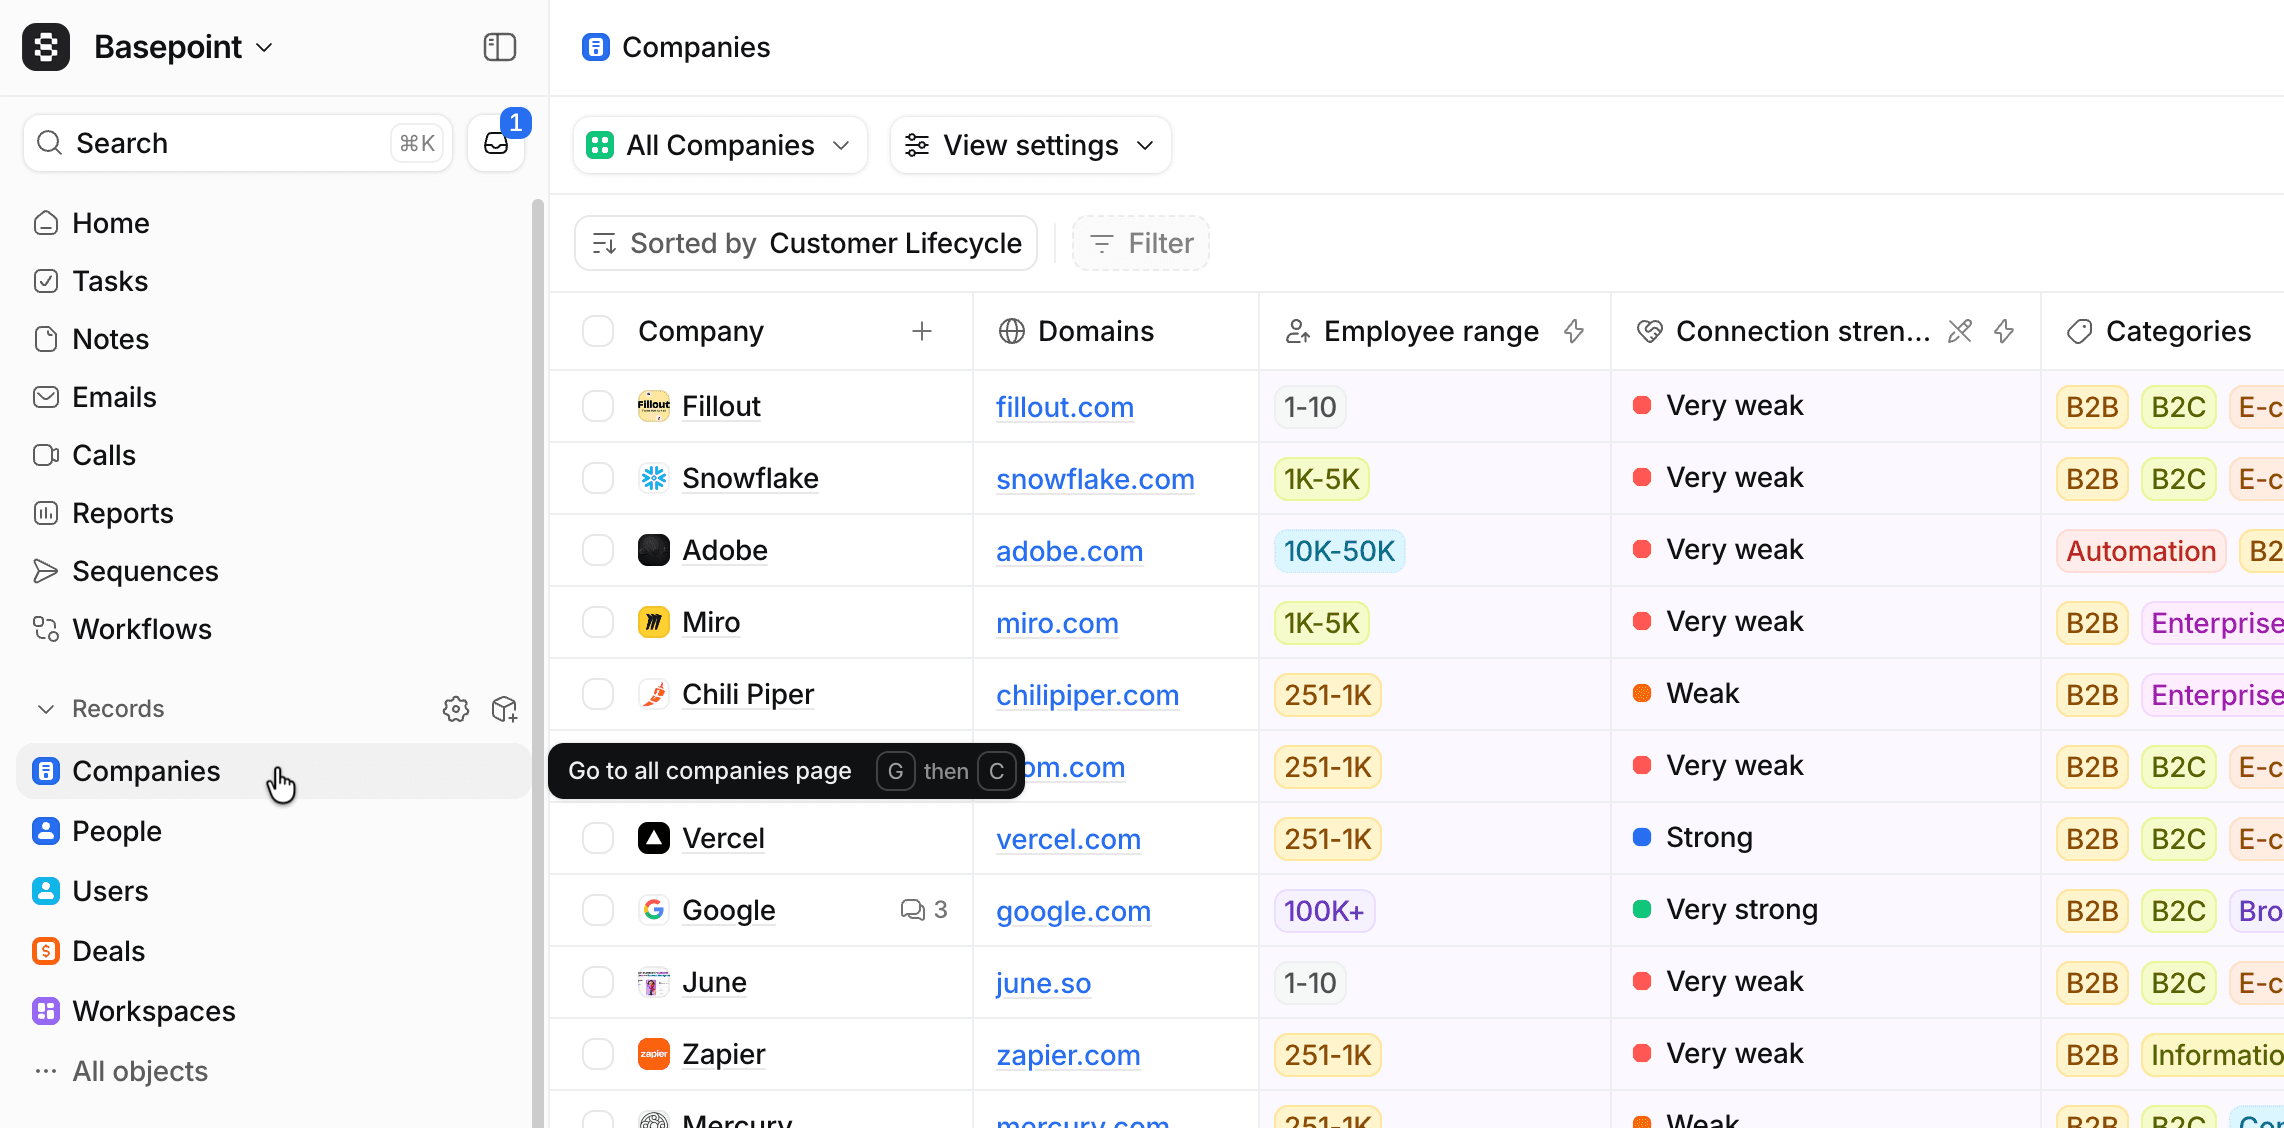Click Connection strength unlink icon
Image resolution: width=2284 pixels, height=1128 pixels.
coord(1960,331)
